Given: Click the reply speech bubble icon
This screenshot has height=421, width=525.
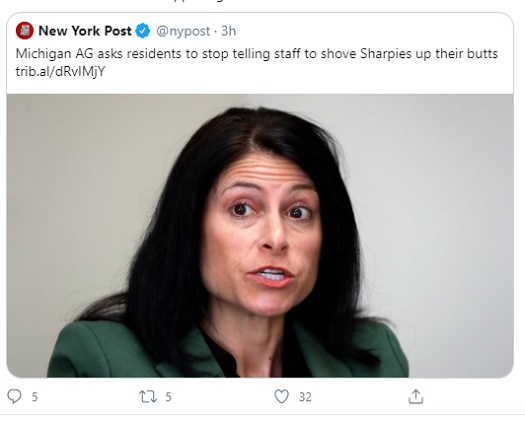Looking at the screenshot, I should click(x=14, y=396).
